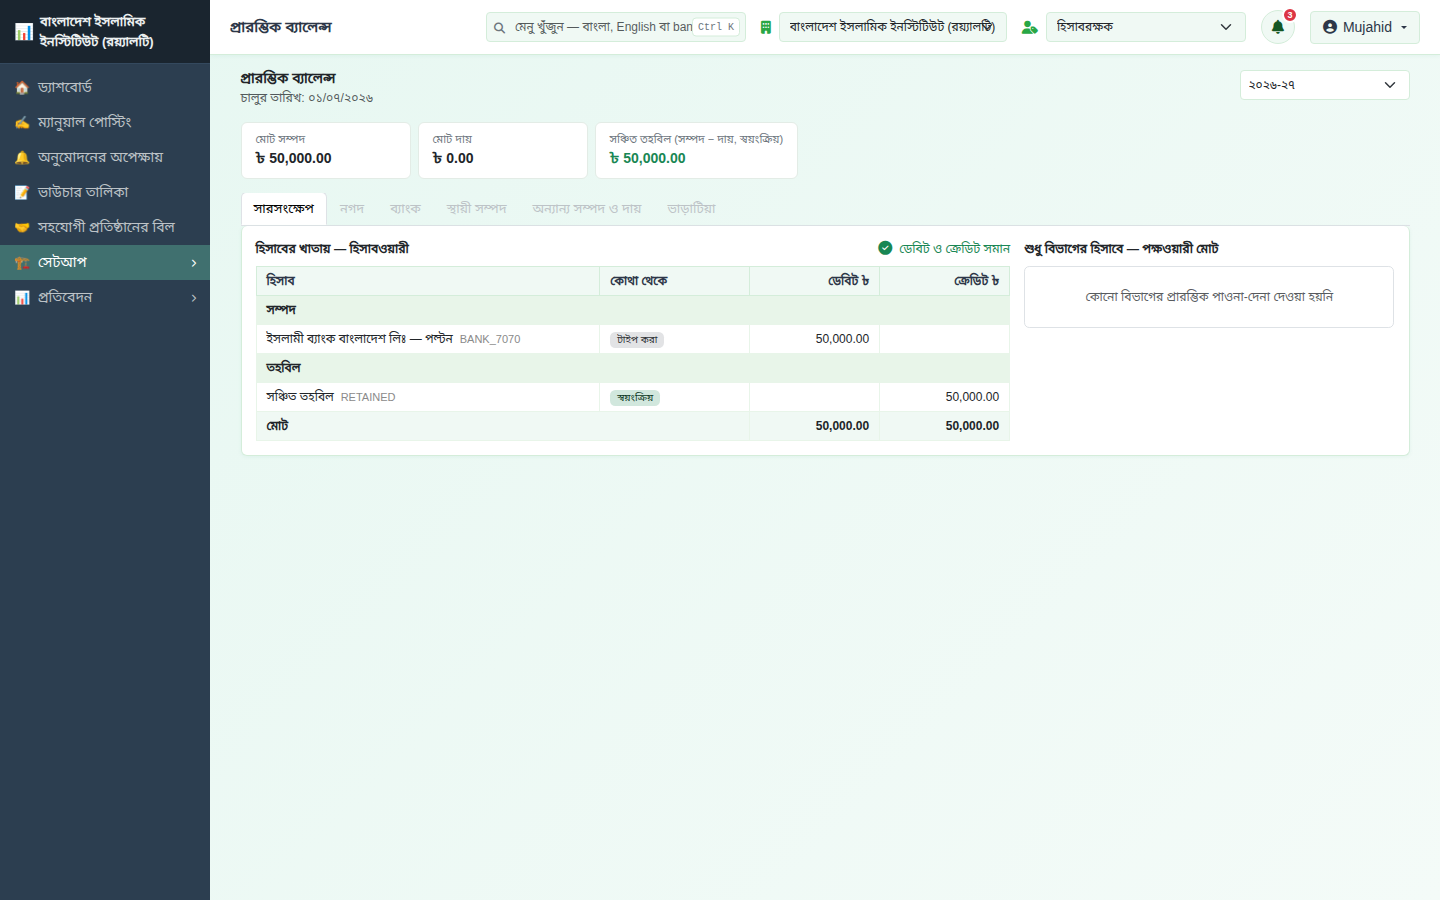Open the হিসাবরক্ষক role dropdown
This screenshot has width=1440, height=900.
point(1146,27)
